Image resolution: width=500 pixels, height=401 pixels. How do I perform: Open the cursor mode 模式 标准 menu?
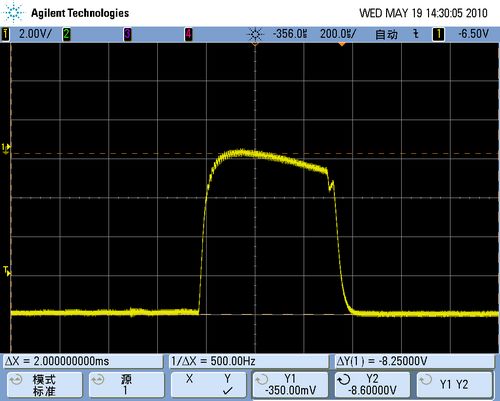pyautogui.click(x=44, y=384)
